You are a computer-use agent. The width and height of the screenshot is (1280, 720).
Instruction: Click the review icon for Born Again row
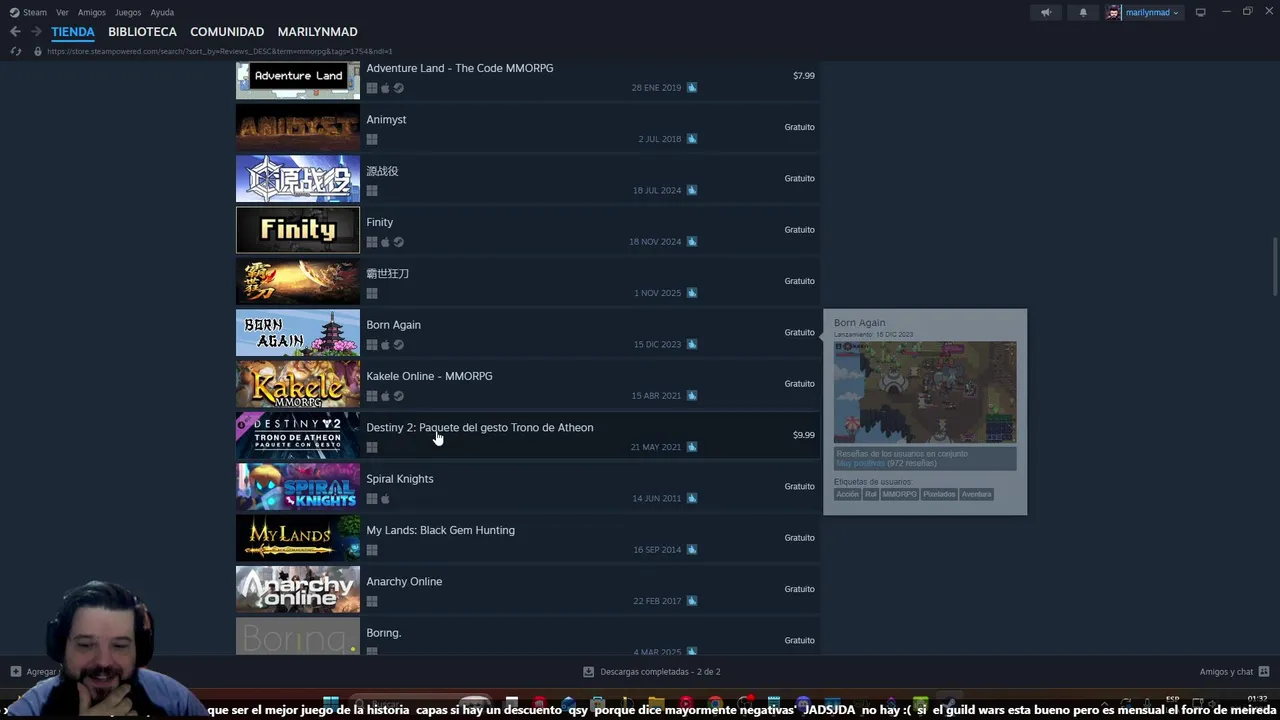(x=692, y=344)
